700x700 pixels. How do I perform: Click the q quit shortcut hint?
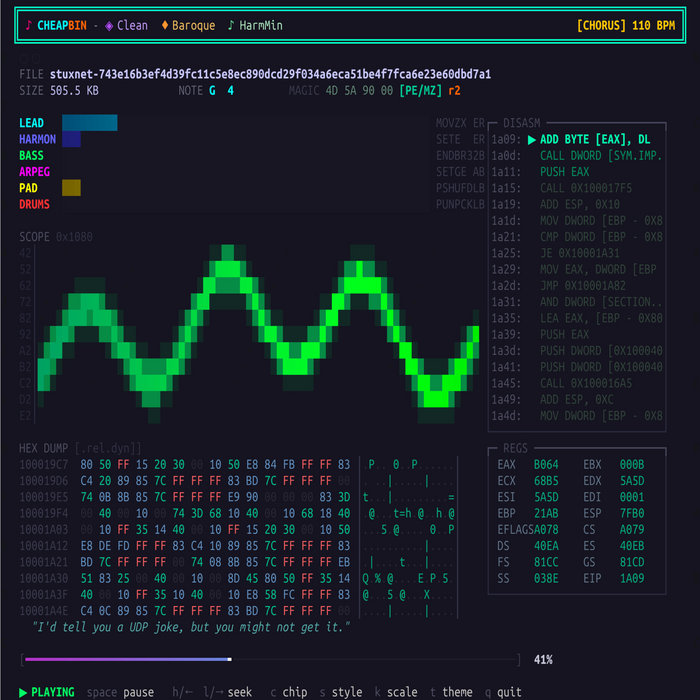503,692
